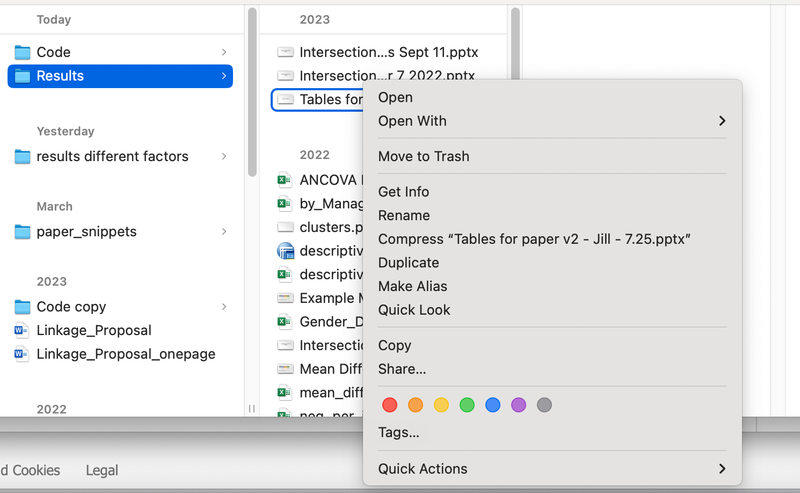Apply the purple color tag

click(518, 405)
